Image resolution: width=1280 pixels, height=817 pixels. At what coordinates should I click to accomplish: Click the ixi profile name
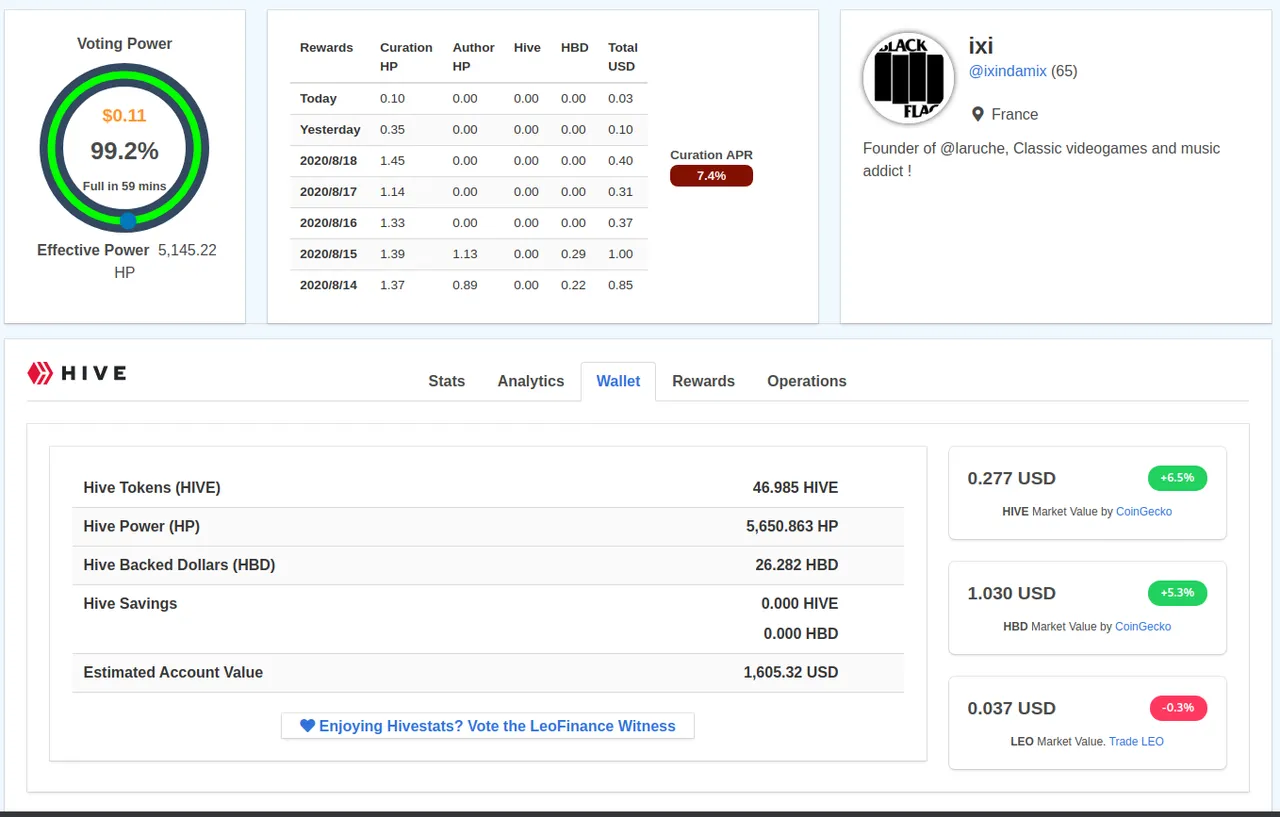click(981, 45)
